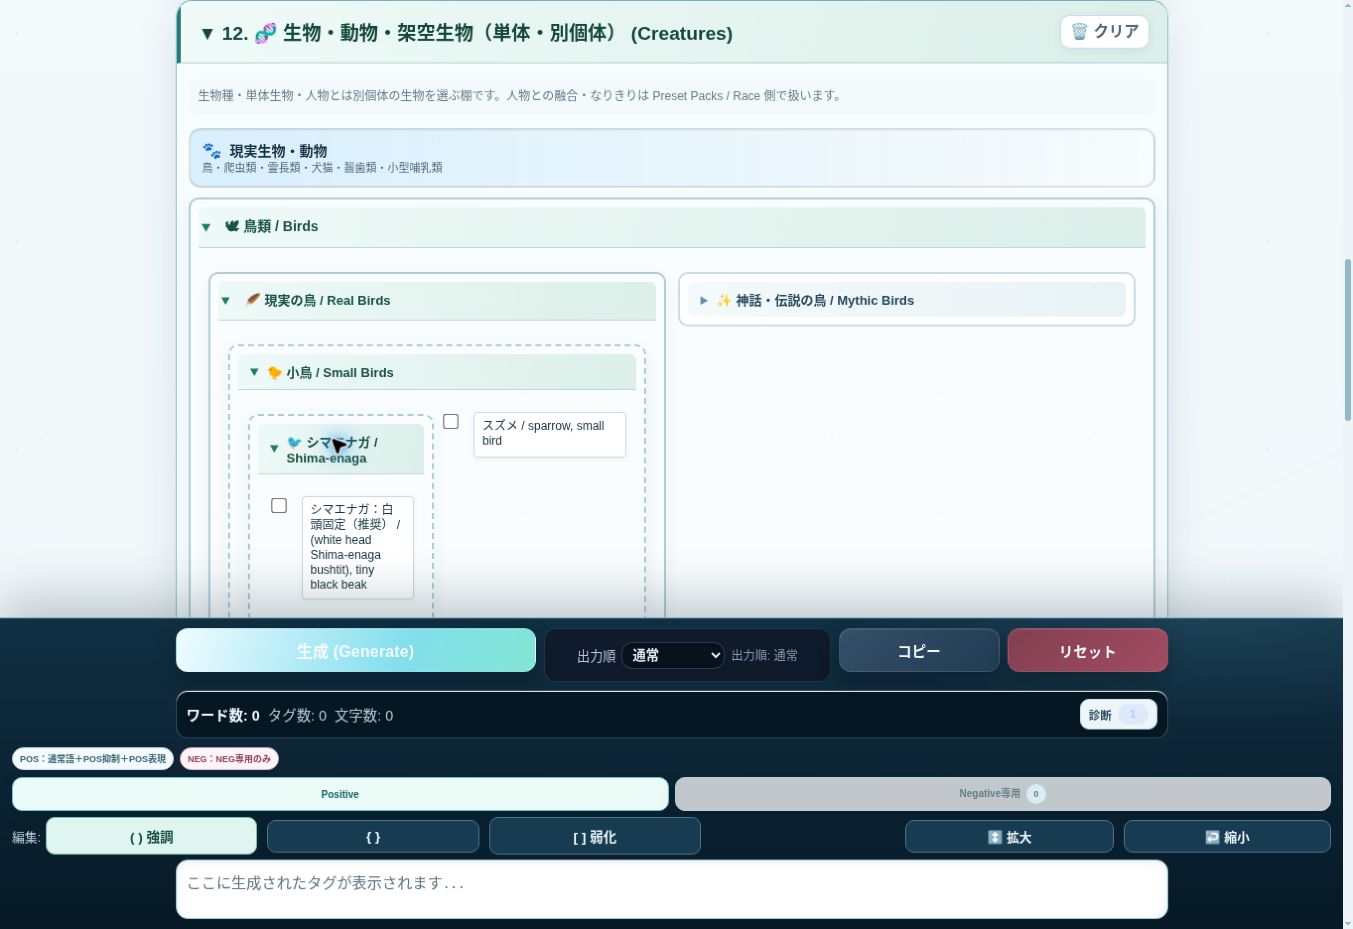Open the 出力順 dropdown set to 通常
1353x929 pixels.
[673, 655]
